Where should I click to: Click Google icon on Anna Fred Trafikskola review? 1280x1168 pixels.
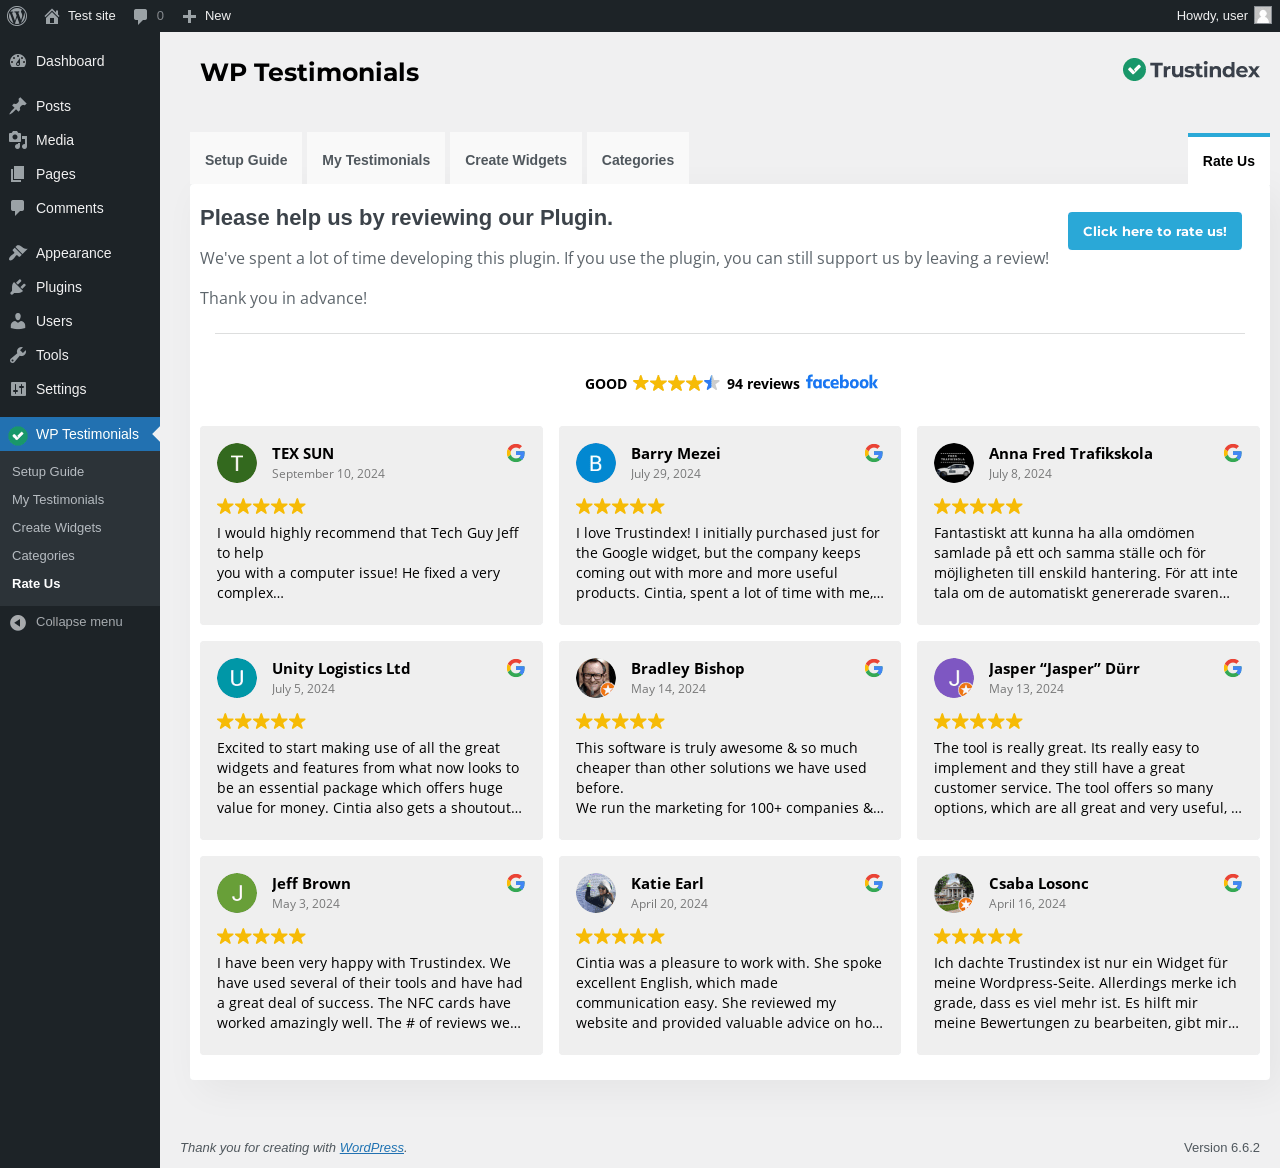pyautogui.click(x=1233, y=453)
